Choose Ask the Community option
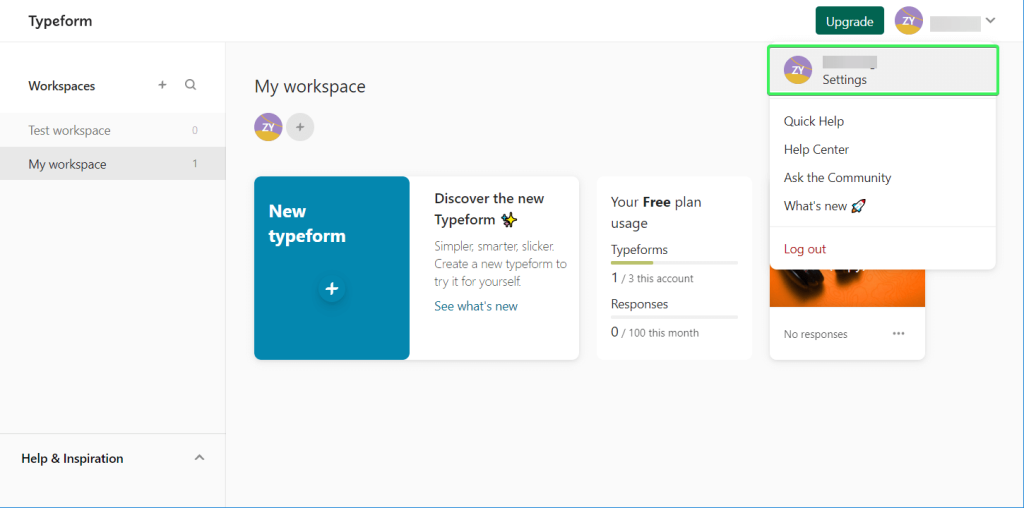The width and height of the screenshot is (1024, 508). pos(837,177)
